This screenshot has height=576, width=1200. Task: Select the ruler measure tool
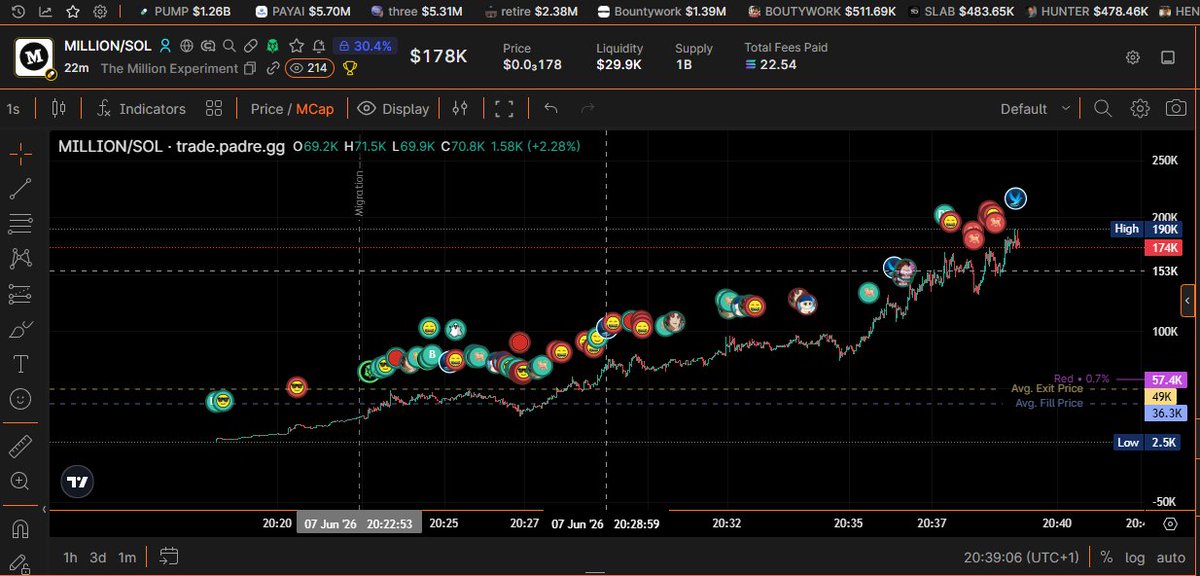20,446
